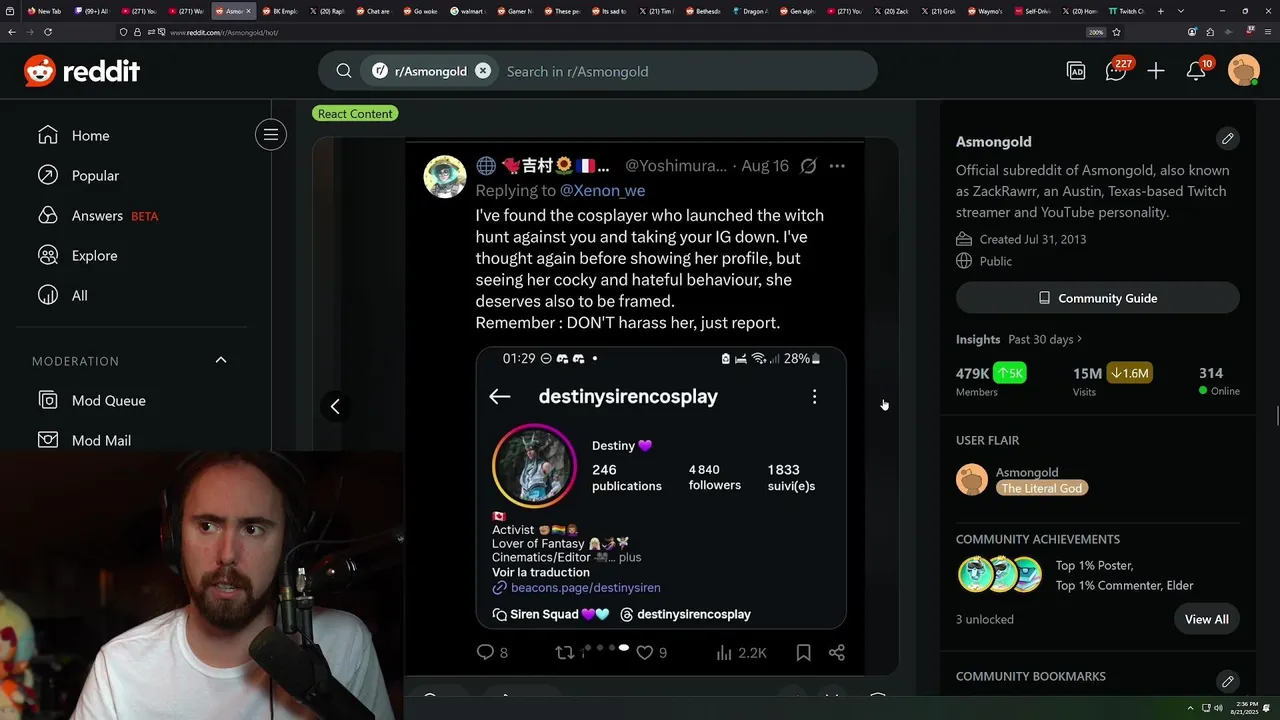
Task: Click the create post plus icon
Action: [1156, 71]
